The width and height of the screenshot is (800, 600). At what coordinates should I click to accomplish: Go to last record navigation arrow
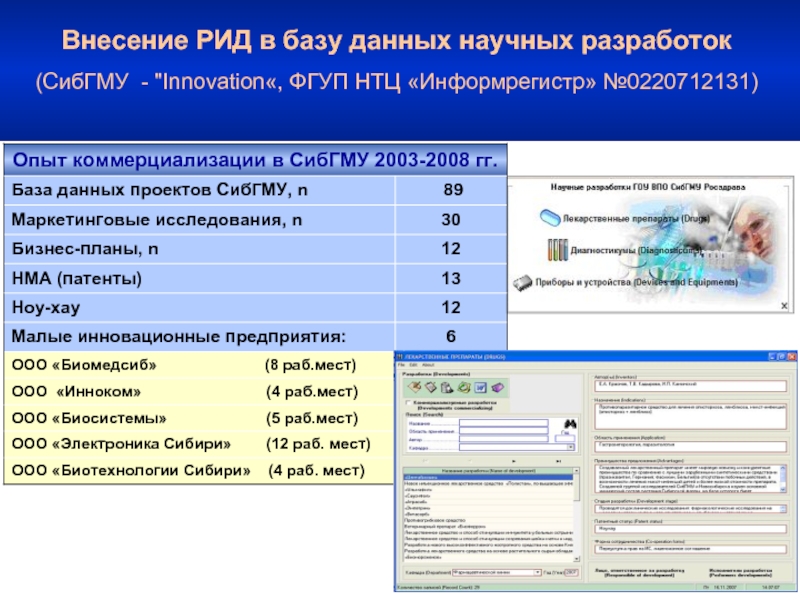coord(559,461)
